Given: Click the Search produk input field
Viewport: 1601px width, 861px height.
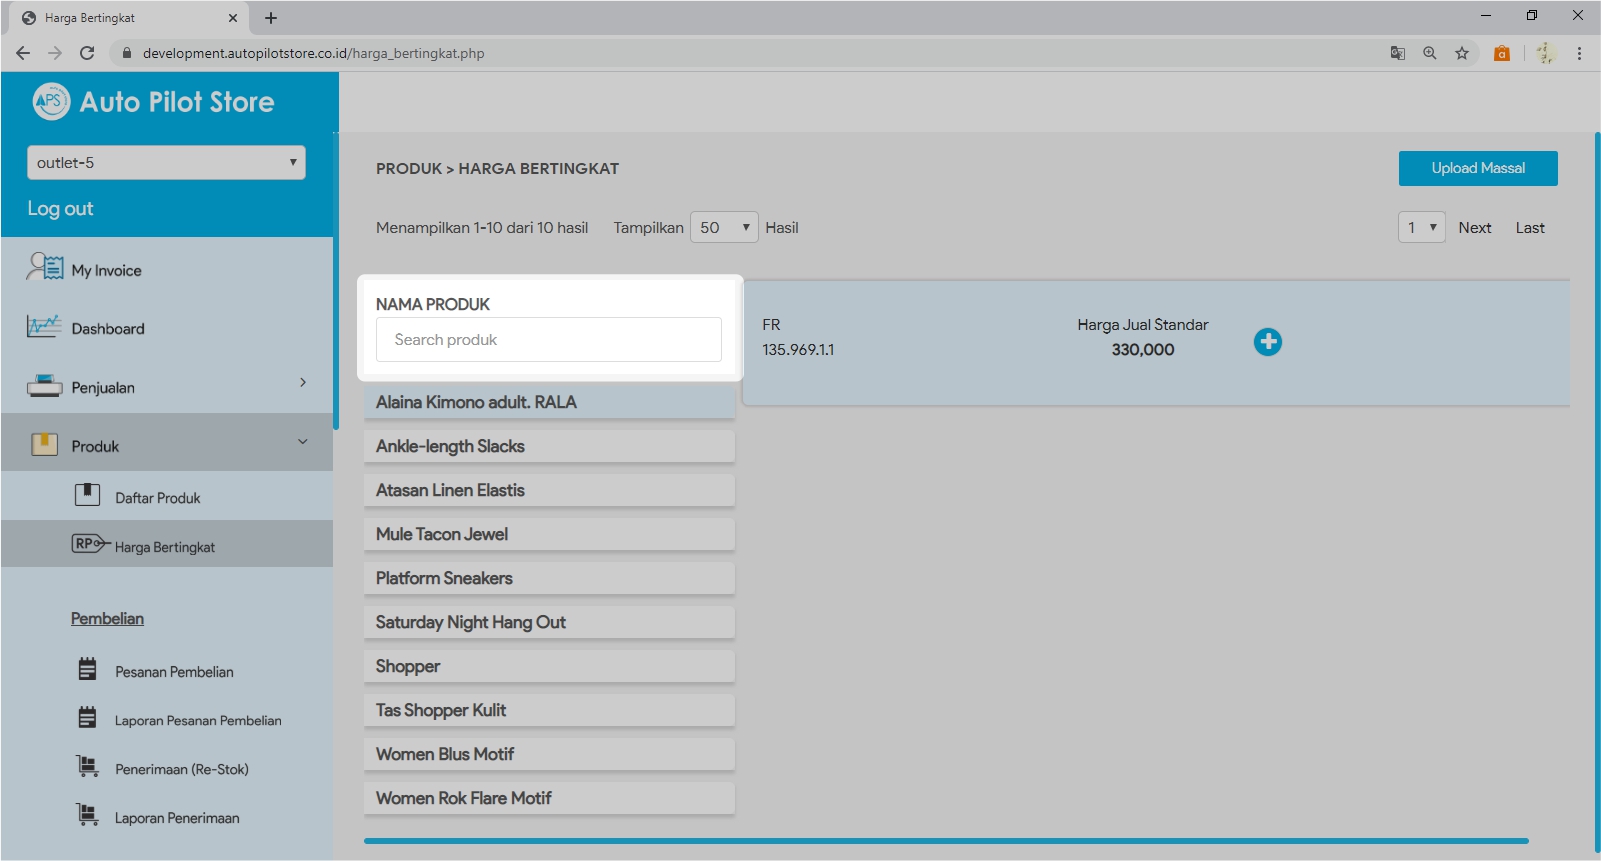Looking at the screenshot, I should tap(548, 340).
